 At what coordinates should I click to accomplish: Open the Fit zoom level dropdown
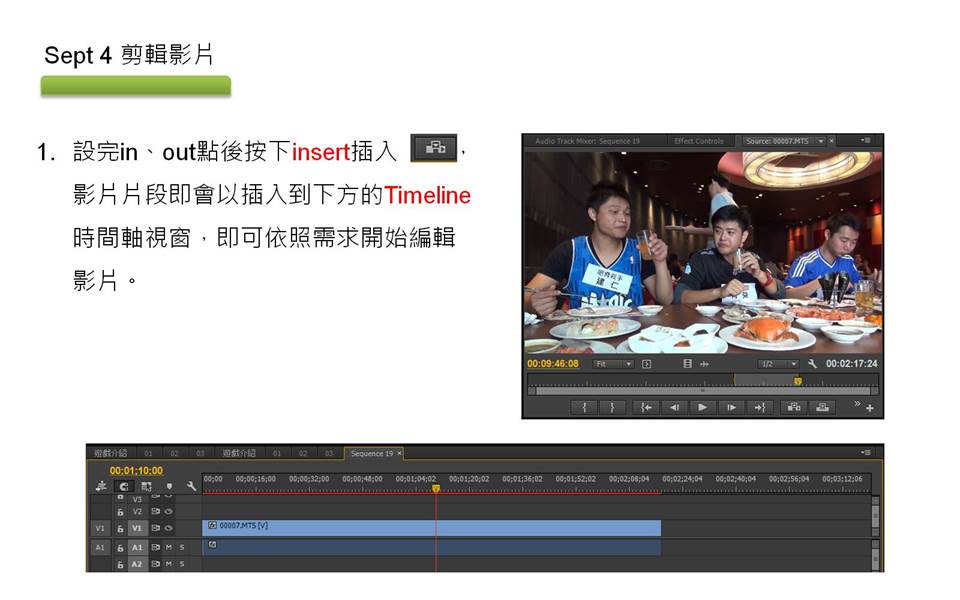[x=614, y=364]
